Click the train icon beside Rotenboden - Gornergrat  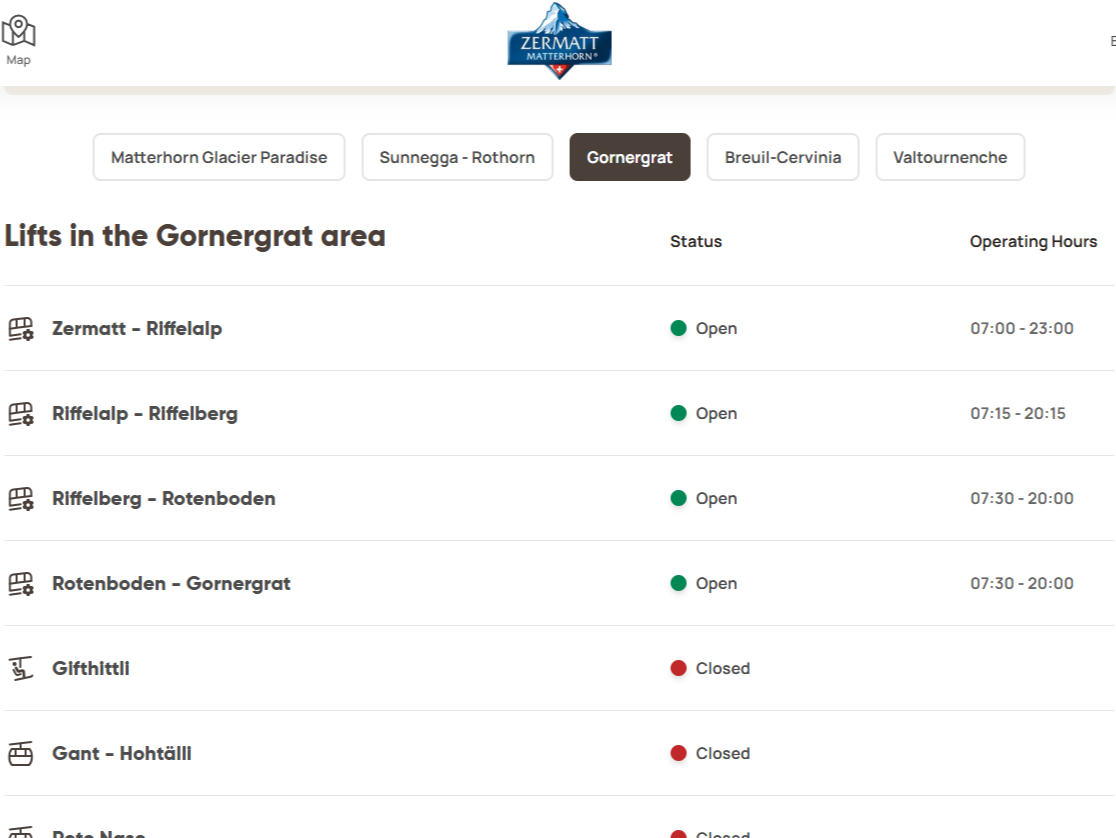(x=21, y=584)
